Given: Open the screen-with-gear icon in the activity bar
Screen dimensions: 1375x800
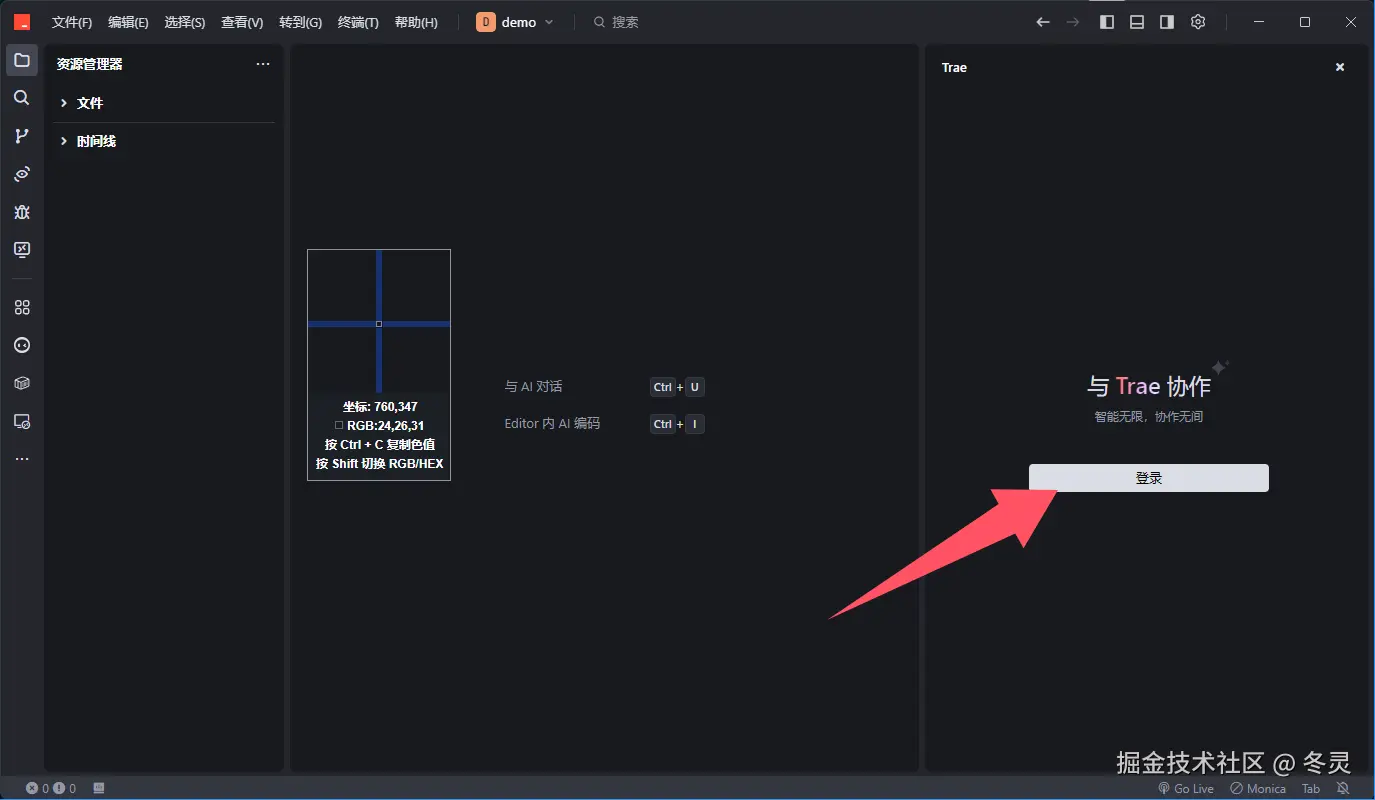Looking at the screenshot, I should 22,422.
